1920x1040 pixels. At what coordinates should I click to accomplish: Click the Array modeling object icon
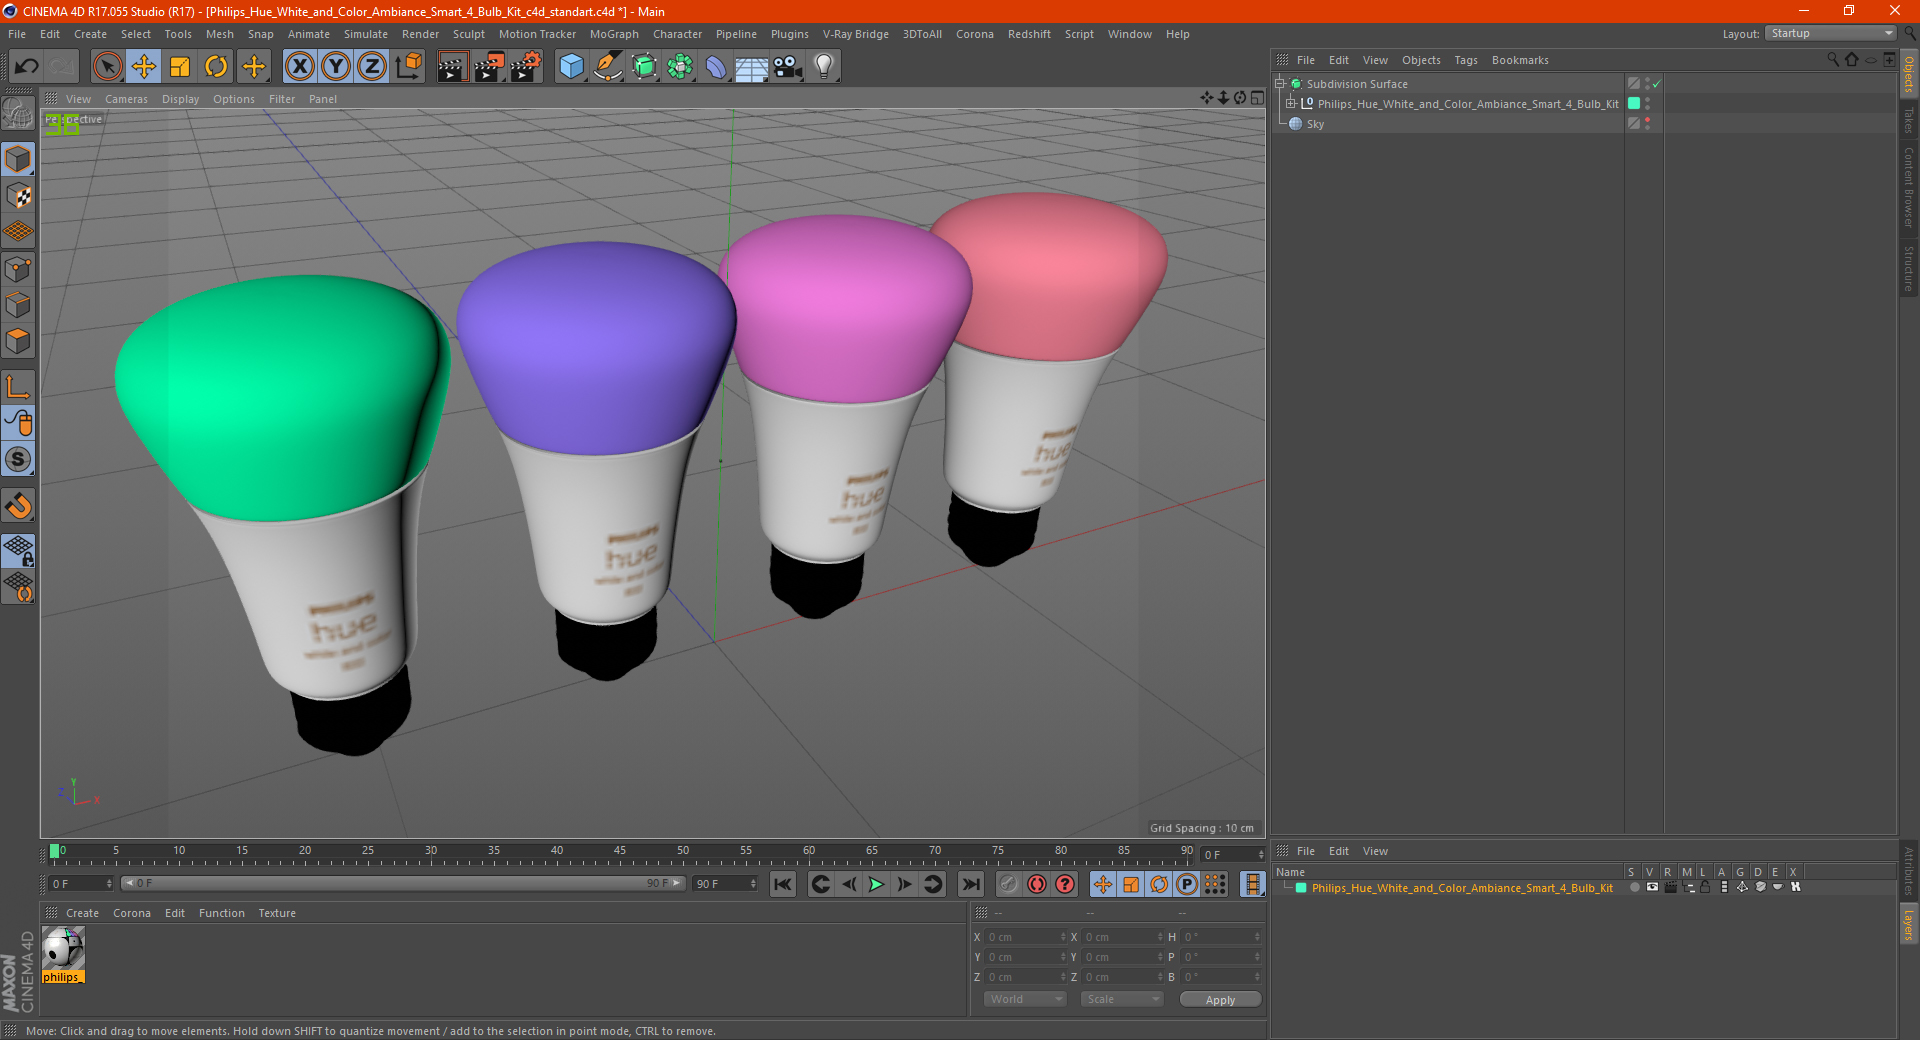(x=680, y=67)
